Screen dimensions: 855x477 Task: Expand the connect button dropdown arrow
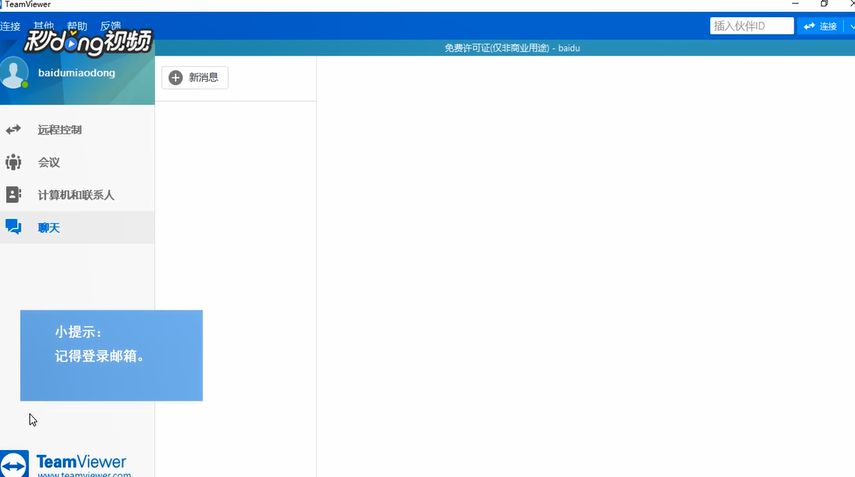click(850, 26)
